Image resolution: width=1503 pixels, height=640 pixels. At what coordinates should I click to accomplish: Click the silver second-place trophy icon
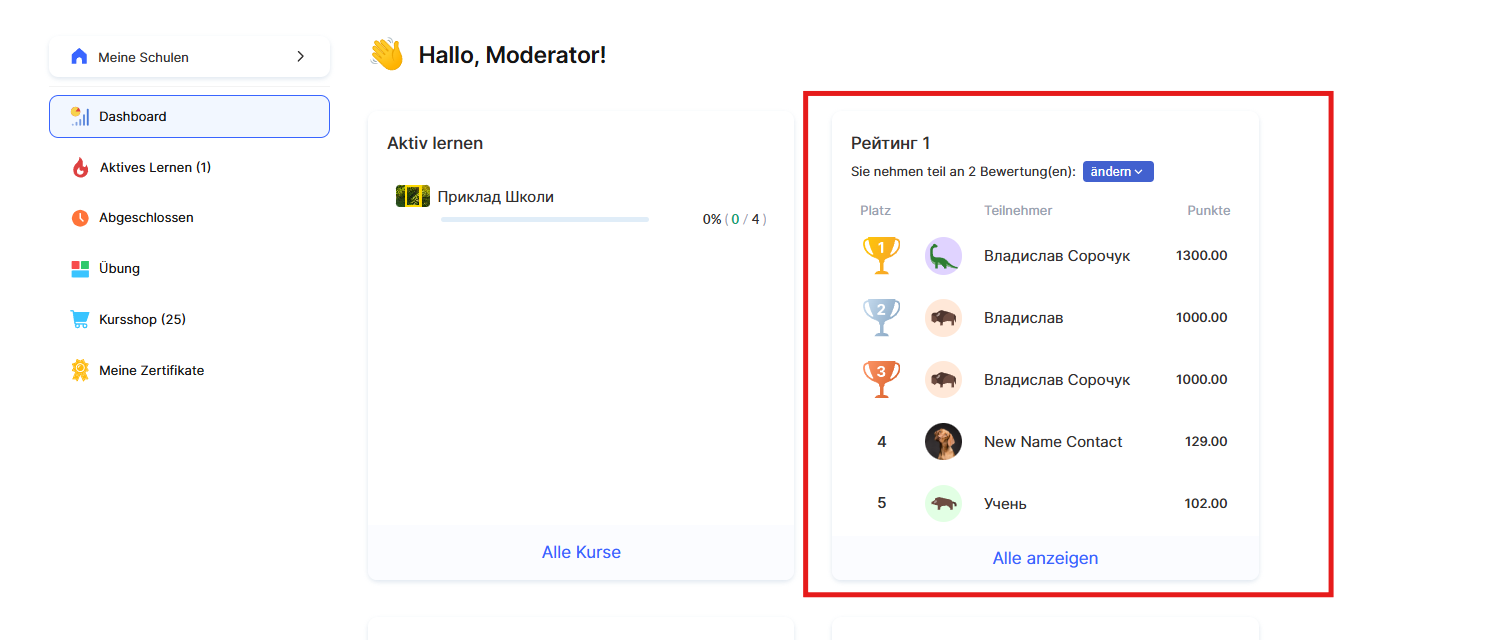point(881,317)
